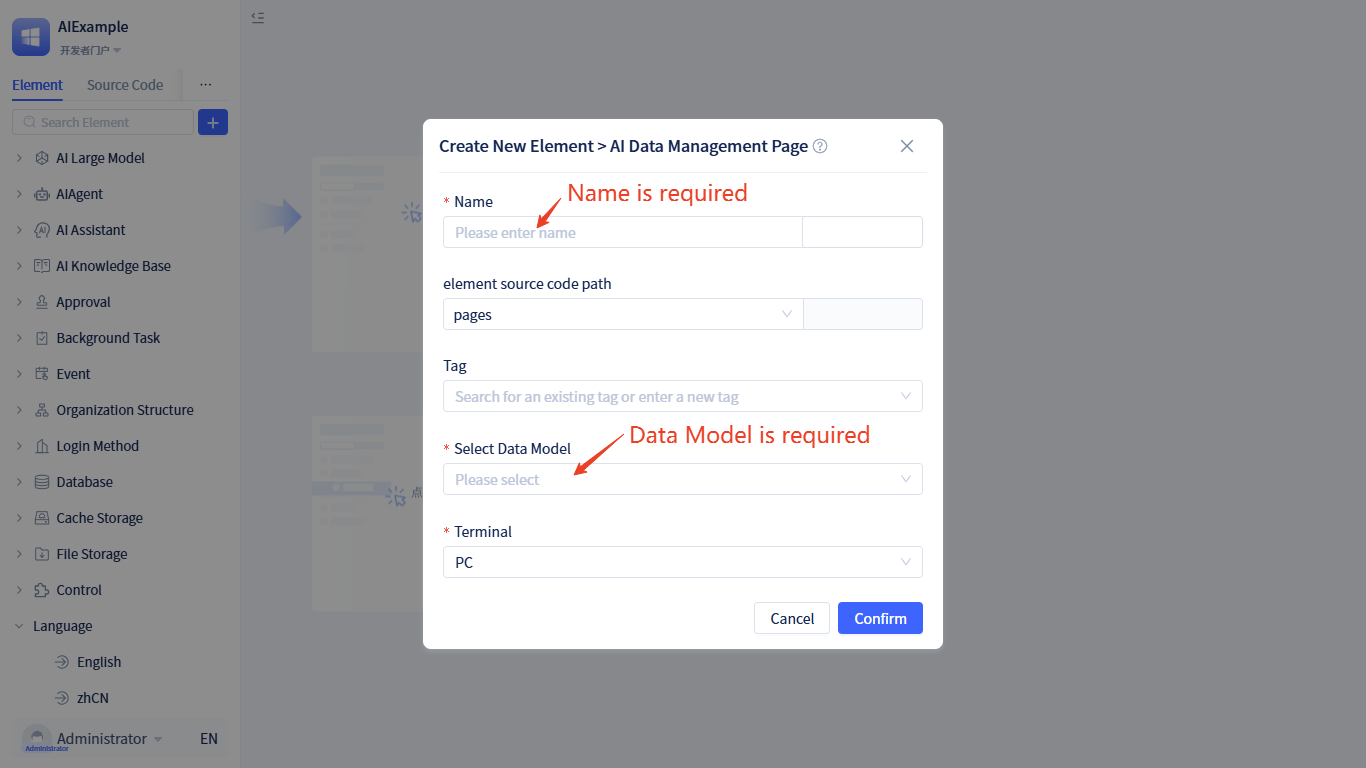
Task: Switch language via the EN button
Action: coord(209,739)
